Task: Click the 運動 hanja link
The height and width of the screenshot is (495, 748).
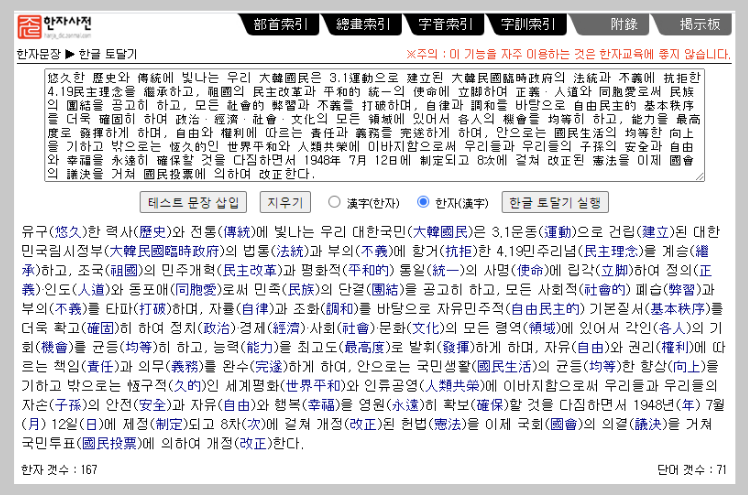Action: coord(558,232)
